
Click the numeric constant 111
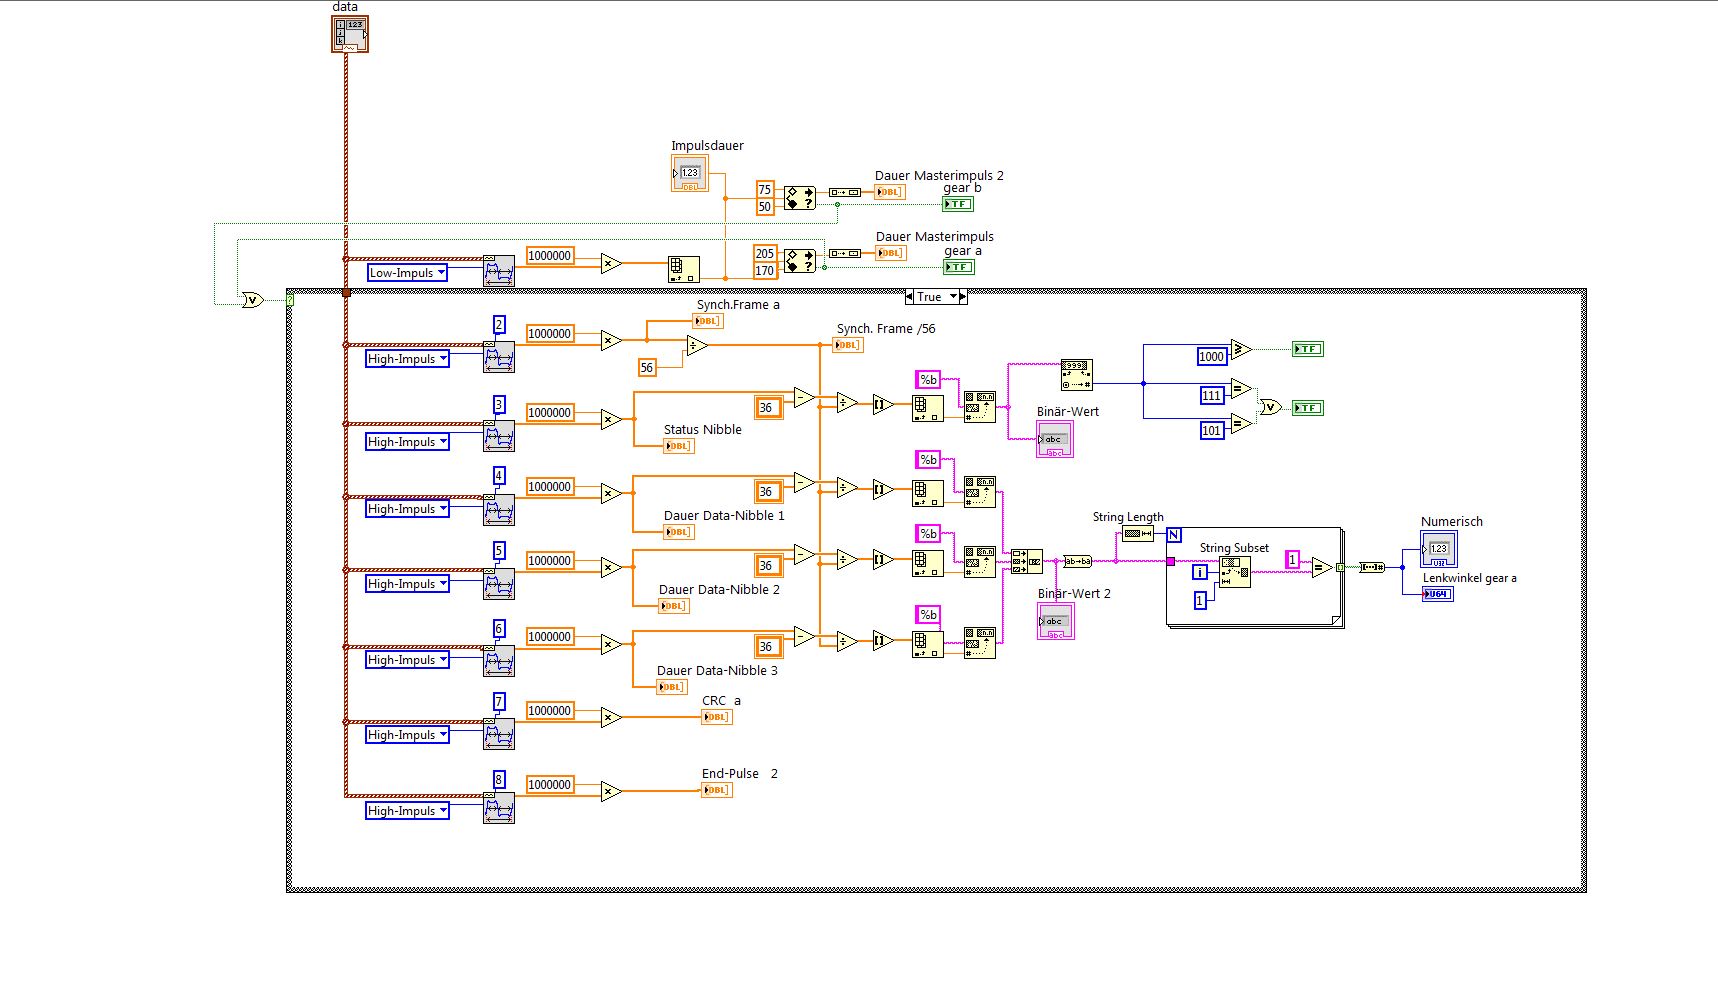pyautogui.click(x=1211, y=395)
